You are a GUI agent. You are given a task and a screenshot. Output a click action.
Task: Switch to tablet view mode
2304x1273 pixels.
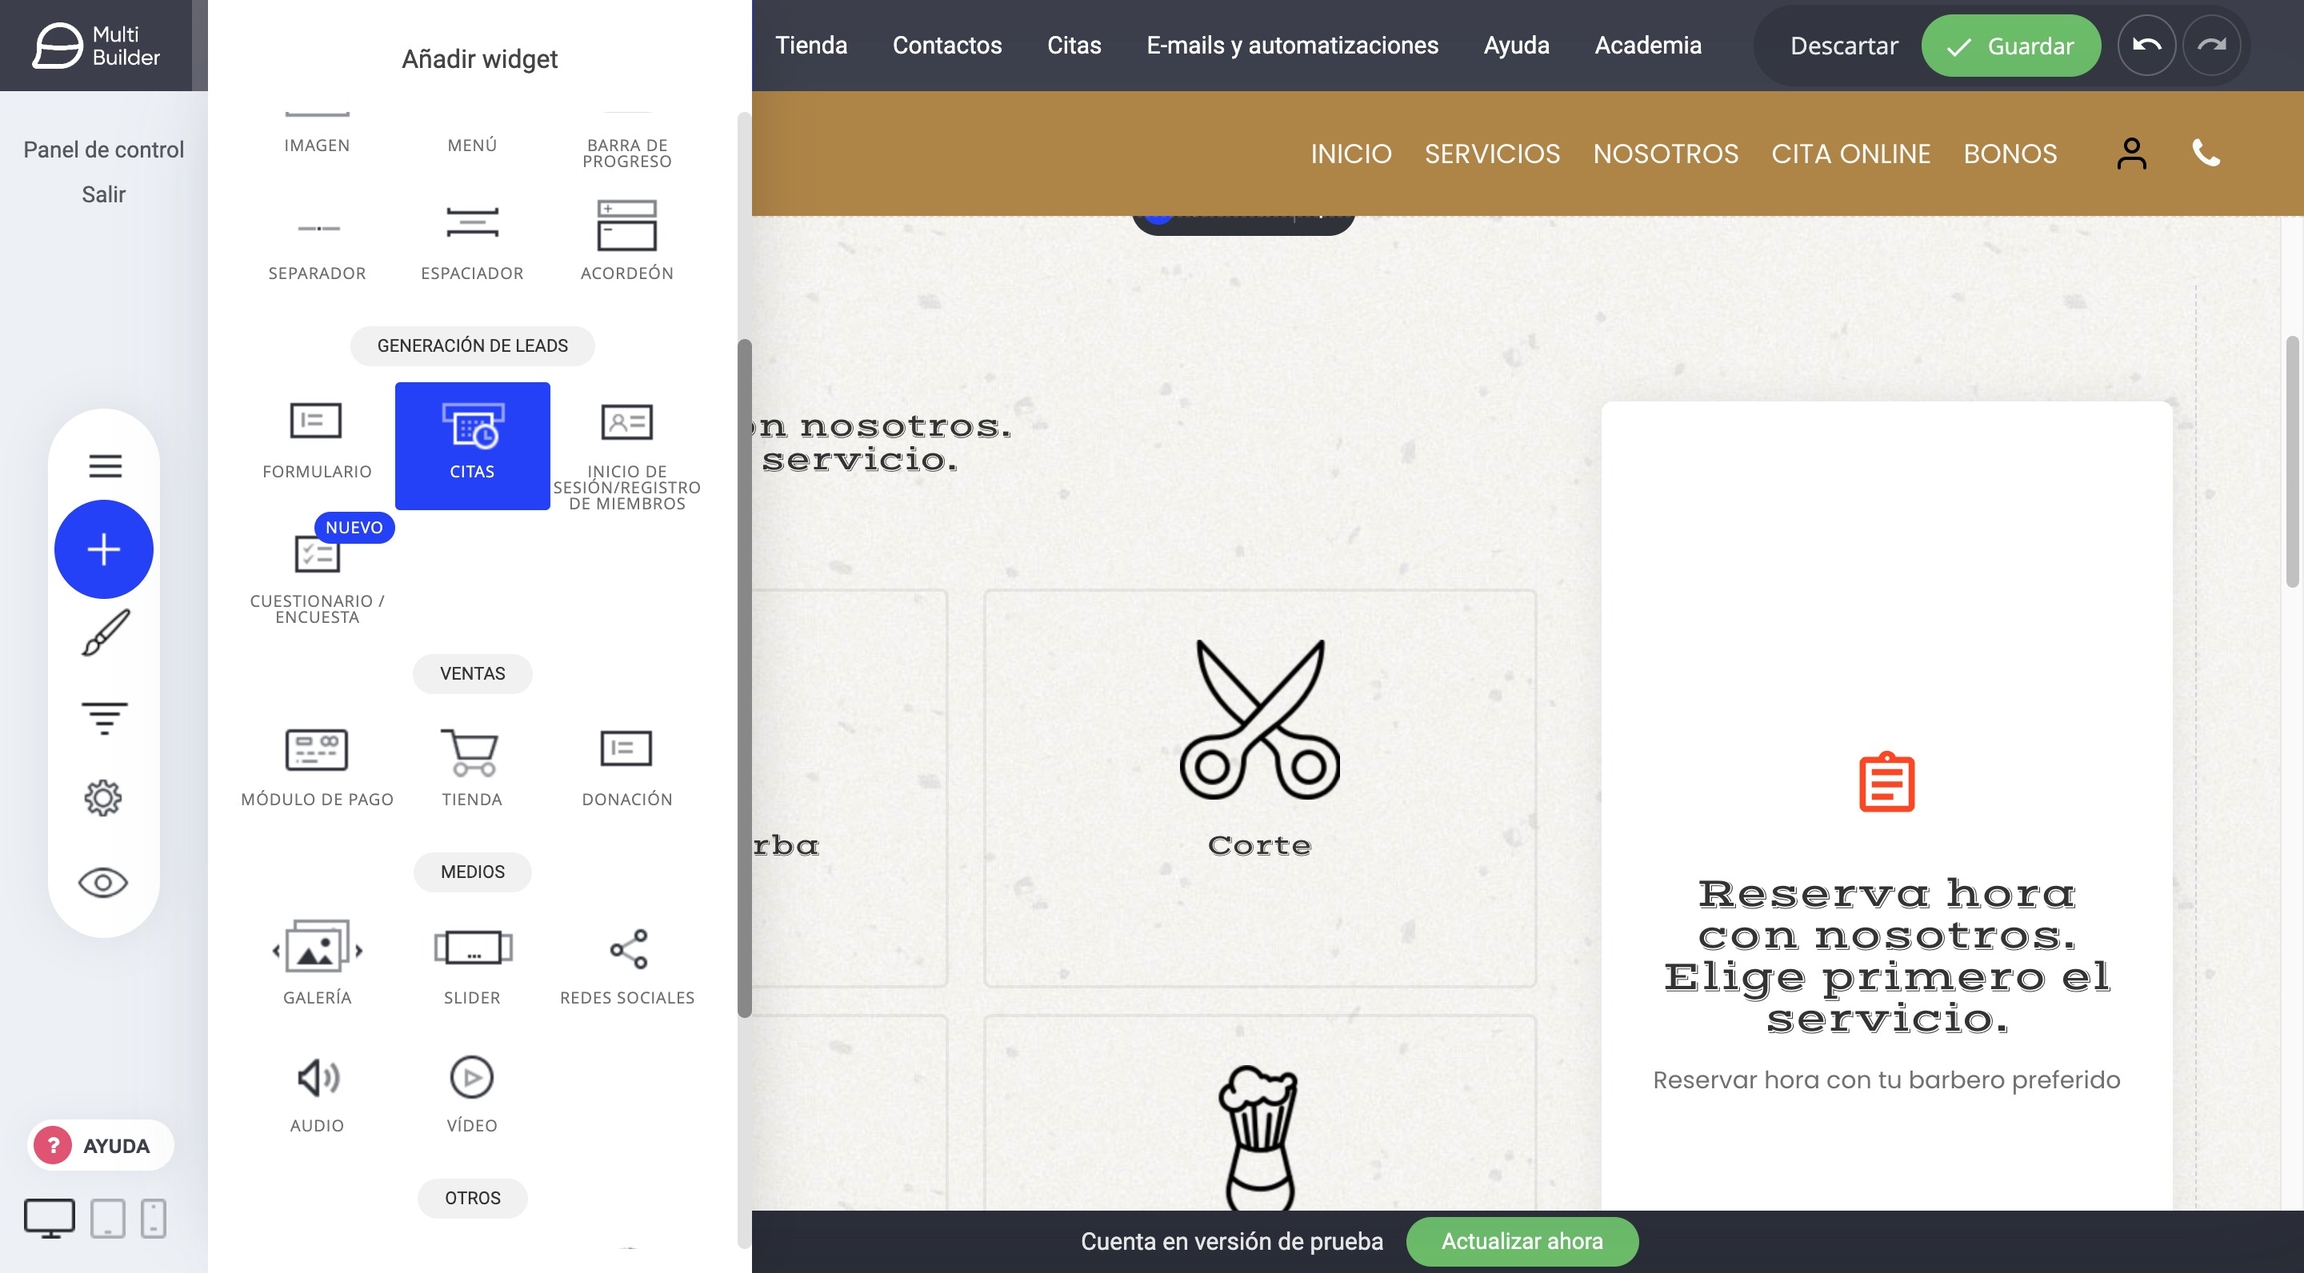tap(107, 1218)
